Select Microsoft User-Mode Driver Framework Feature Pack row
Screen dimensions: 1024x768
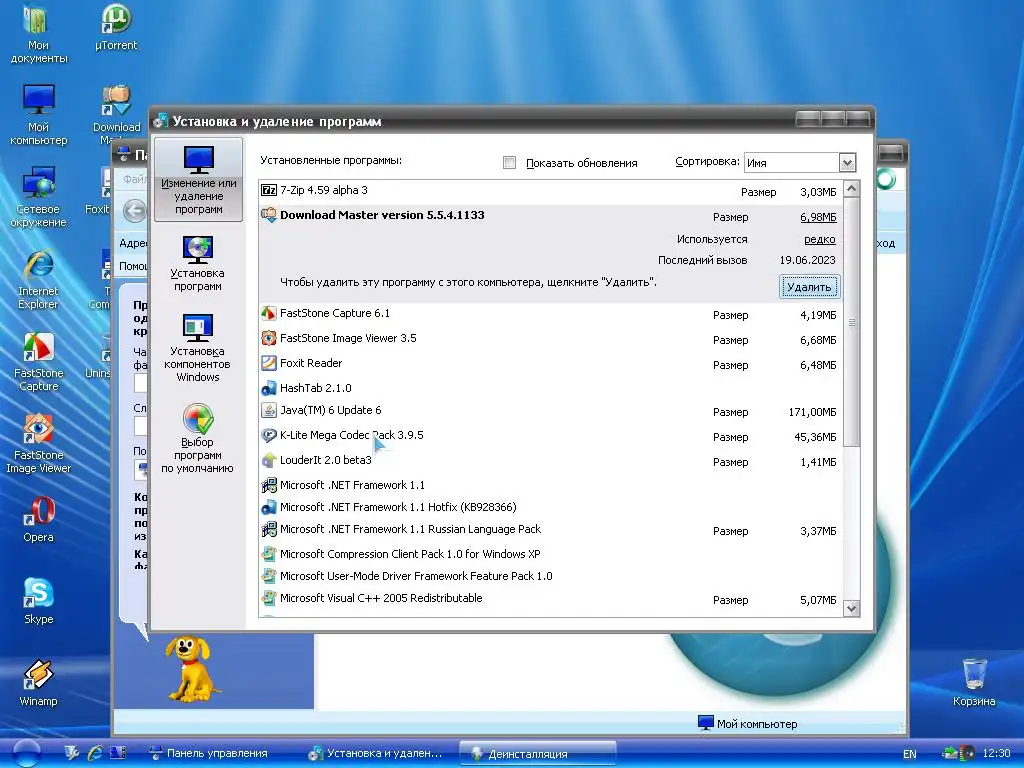click(x=551, y=576)
